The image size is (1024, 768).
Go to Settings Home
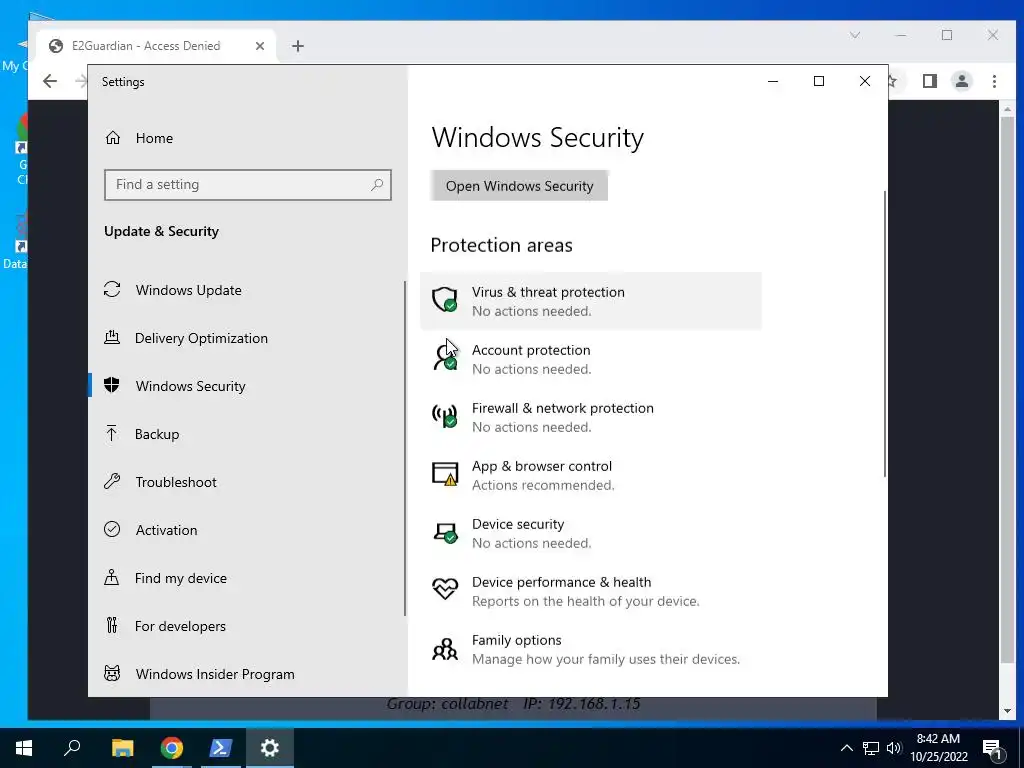[x=154, y=138]
